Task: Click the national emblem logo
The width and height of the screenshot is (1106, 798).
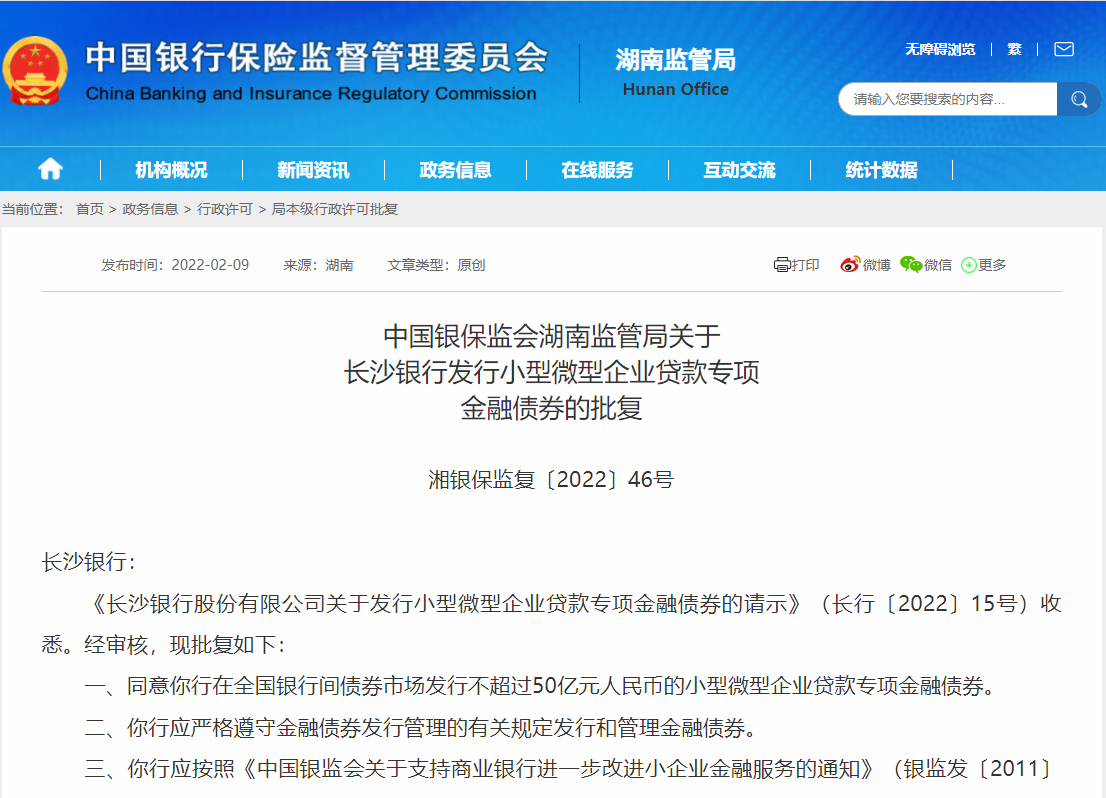Action: point(35,71)
